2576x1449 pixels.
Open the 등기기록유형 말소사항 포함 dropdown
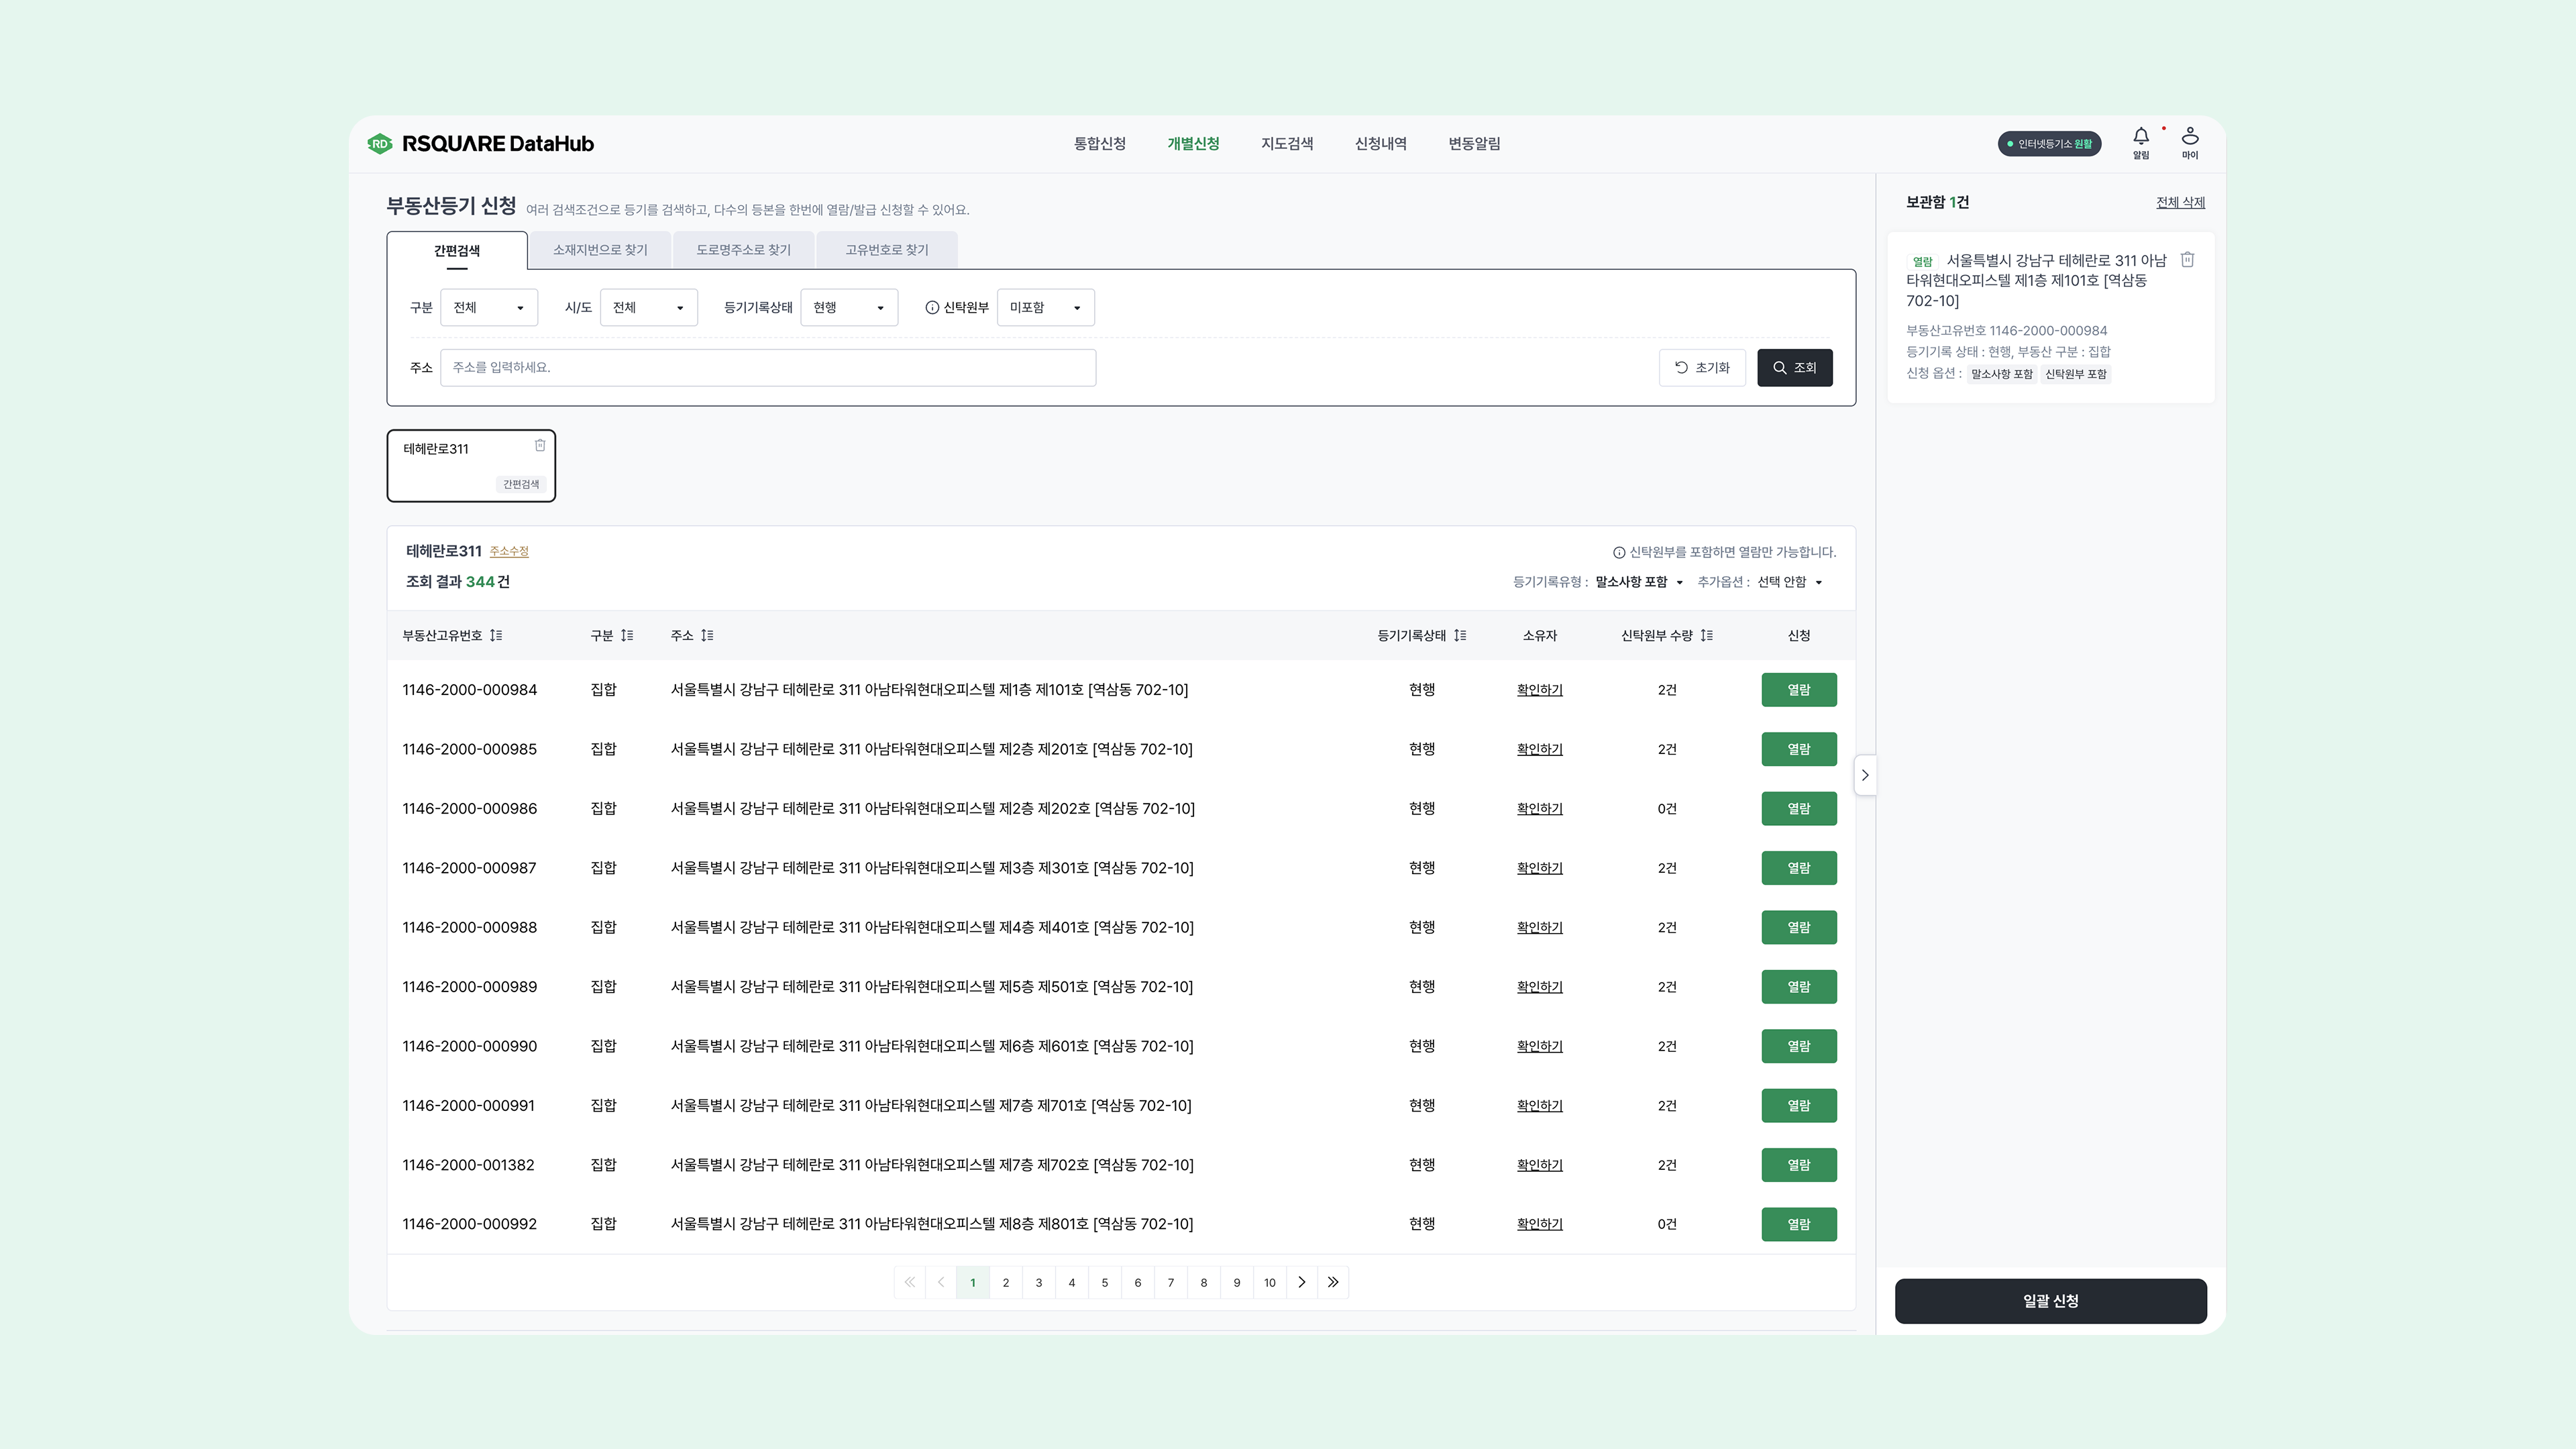coord(1638,582)
